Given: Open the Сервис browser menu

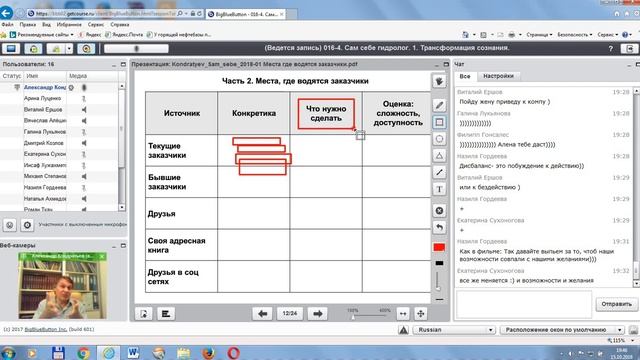Looking at the screenshot, I should click(96, 24).
